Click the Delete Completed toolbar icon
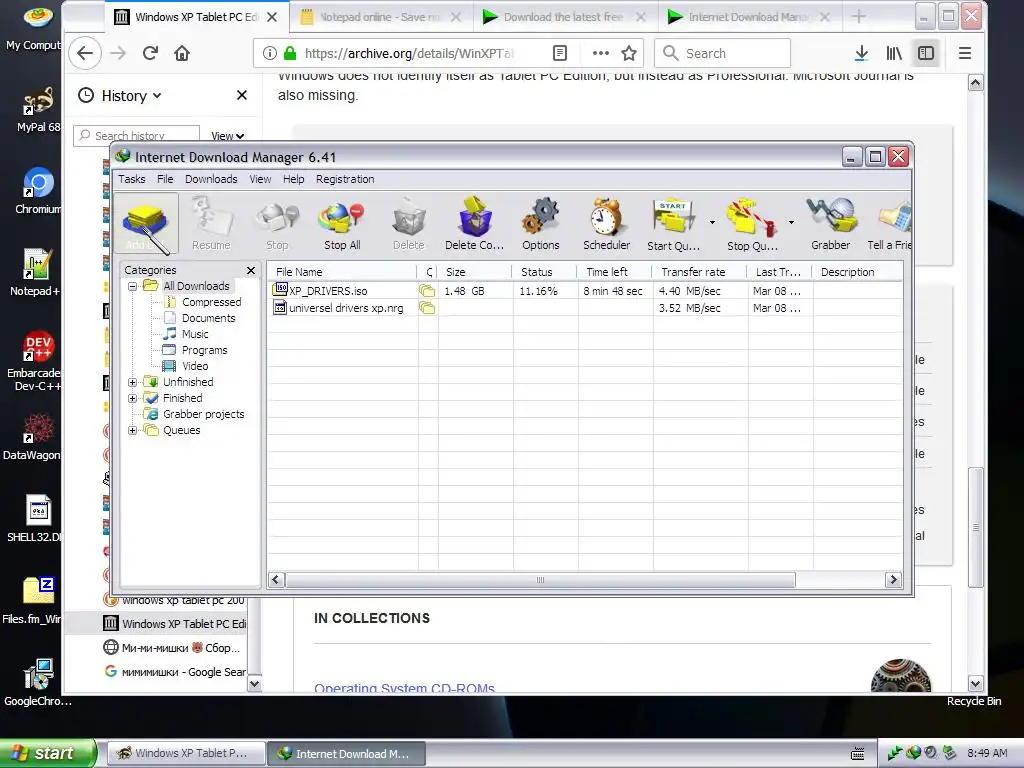The width and height of the screenshot is (1024, 768). [474, 225]
